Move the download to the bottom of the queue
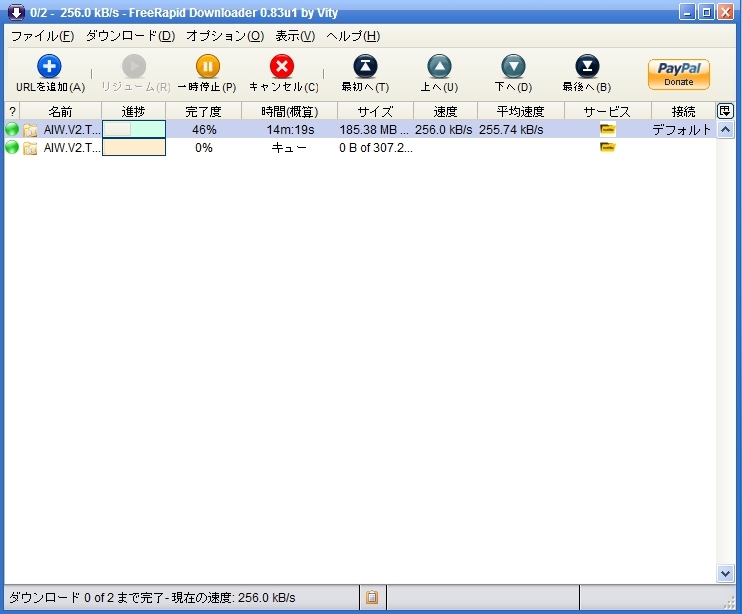The width and height of the screenshot is (742, 614). pyautogui.click(x=587, y=66)
